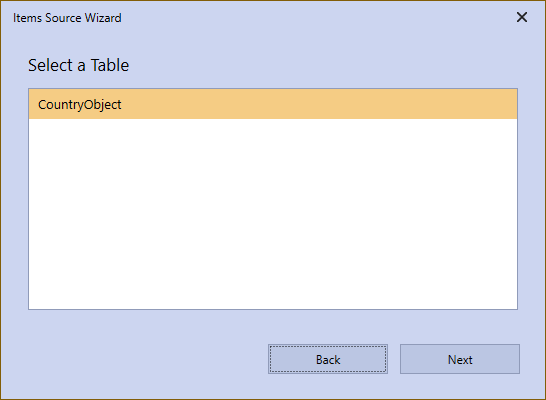Proceed past the table selection with Next

(x=460, y=359)
